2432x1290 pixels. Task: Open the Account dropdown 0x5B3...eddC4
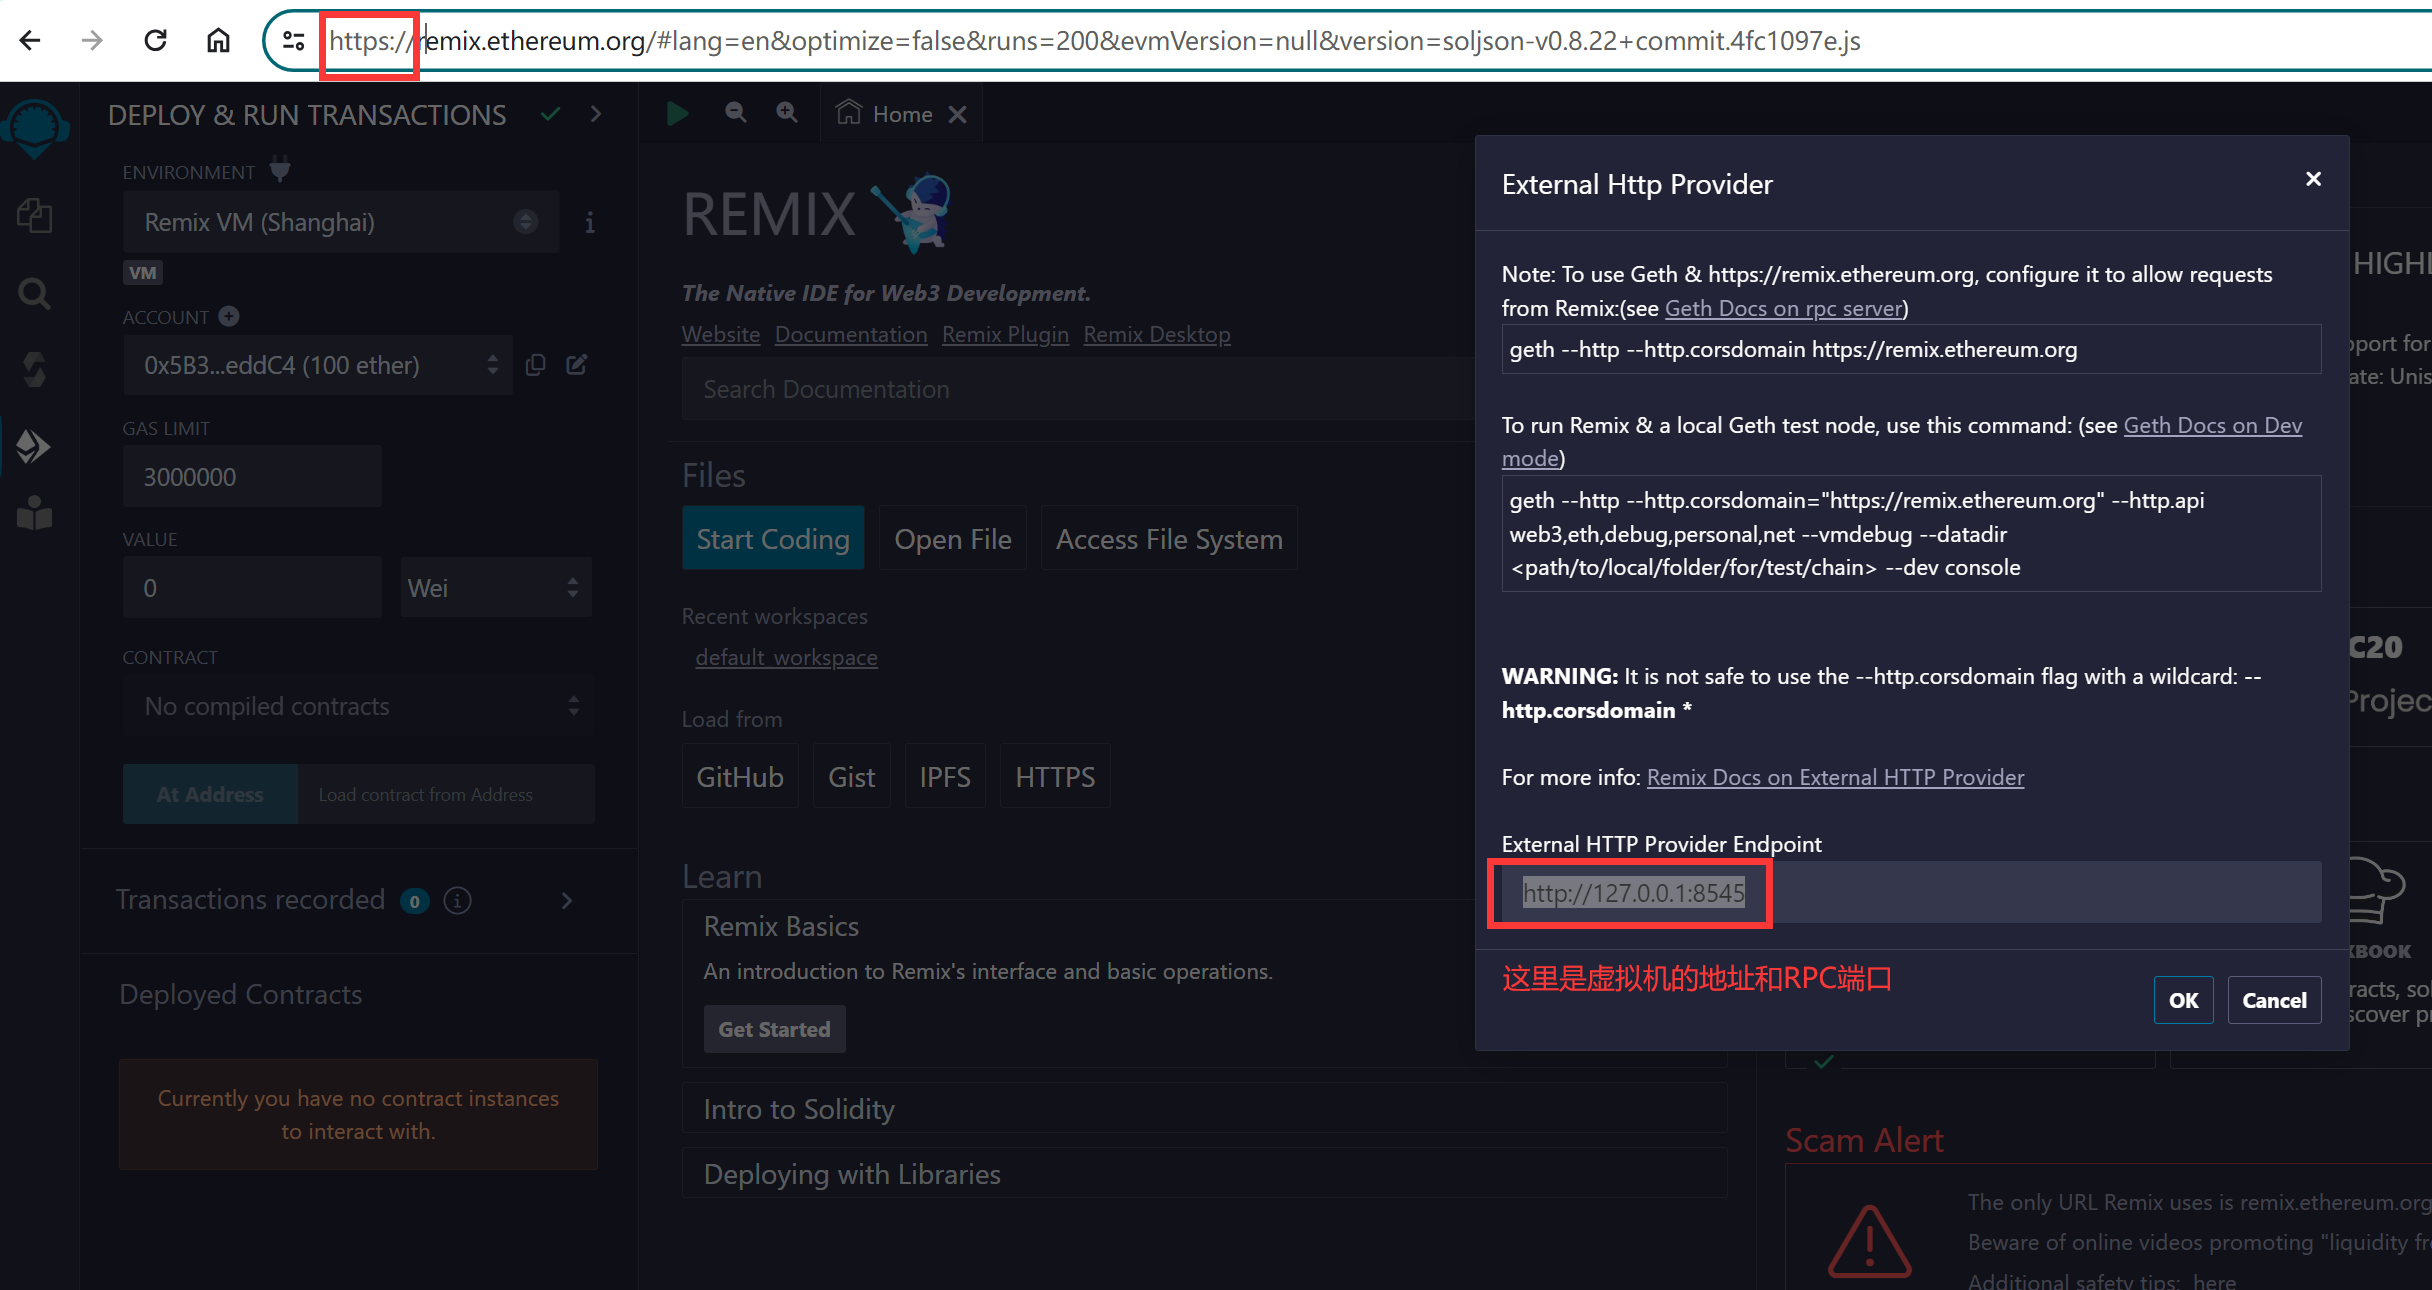317,365
